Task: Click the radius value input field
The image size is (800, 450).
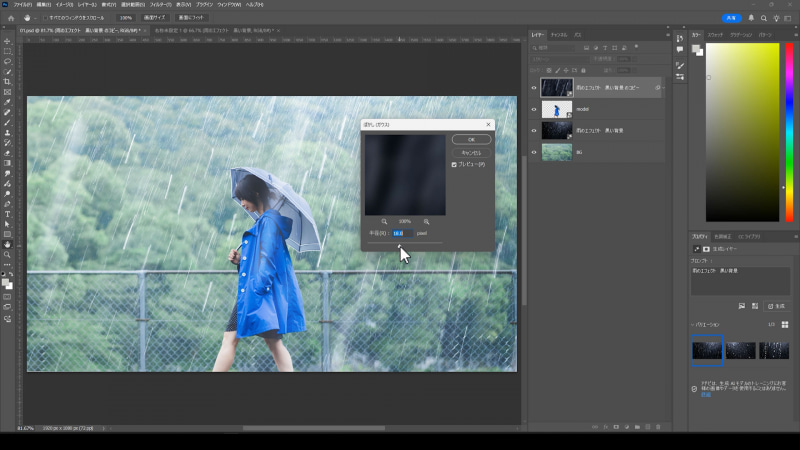Action: (401, 233)
